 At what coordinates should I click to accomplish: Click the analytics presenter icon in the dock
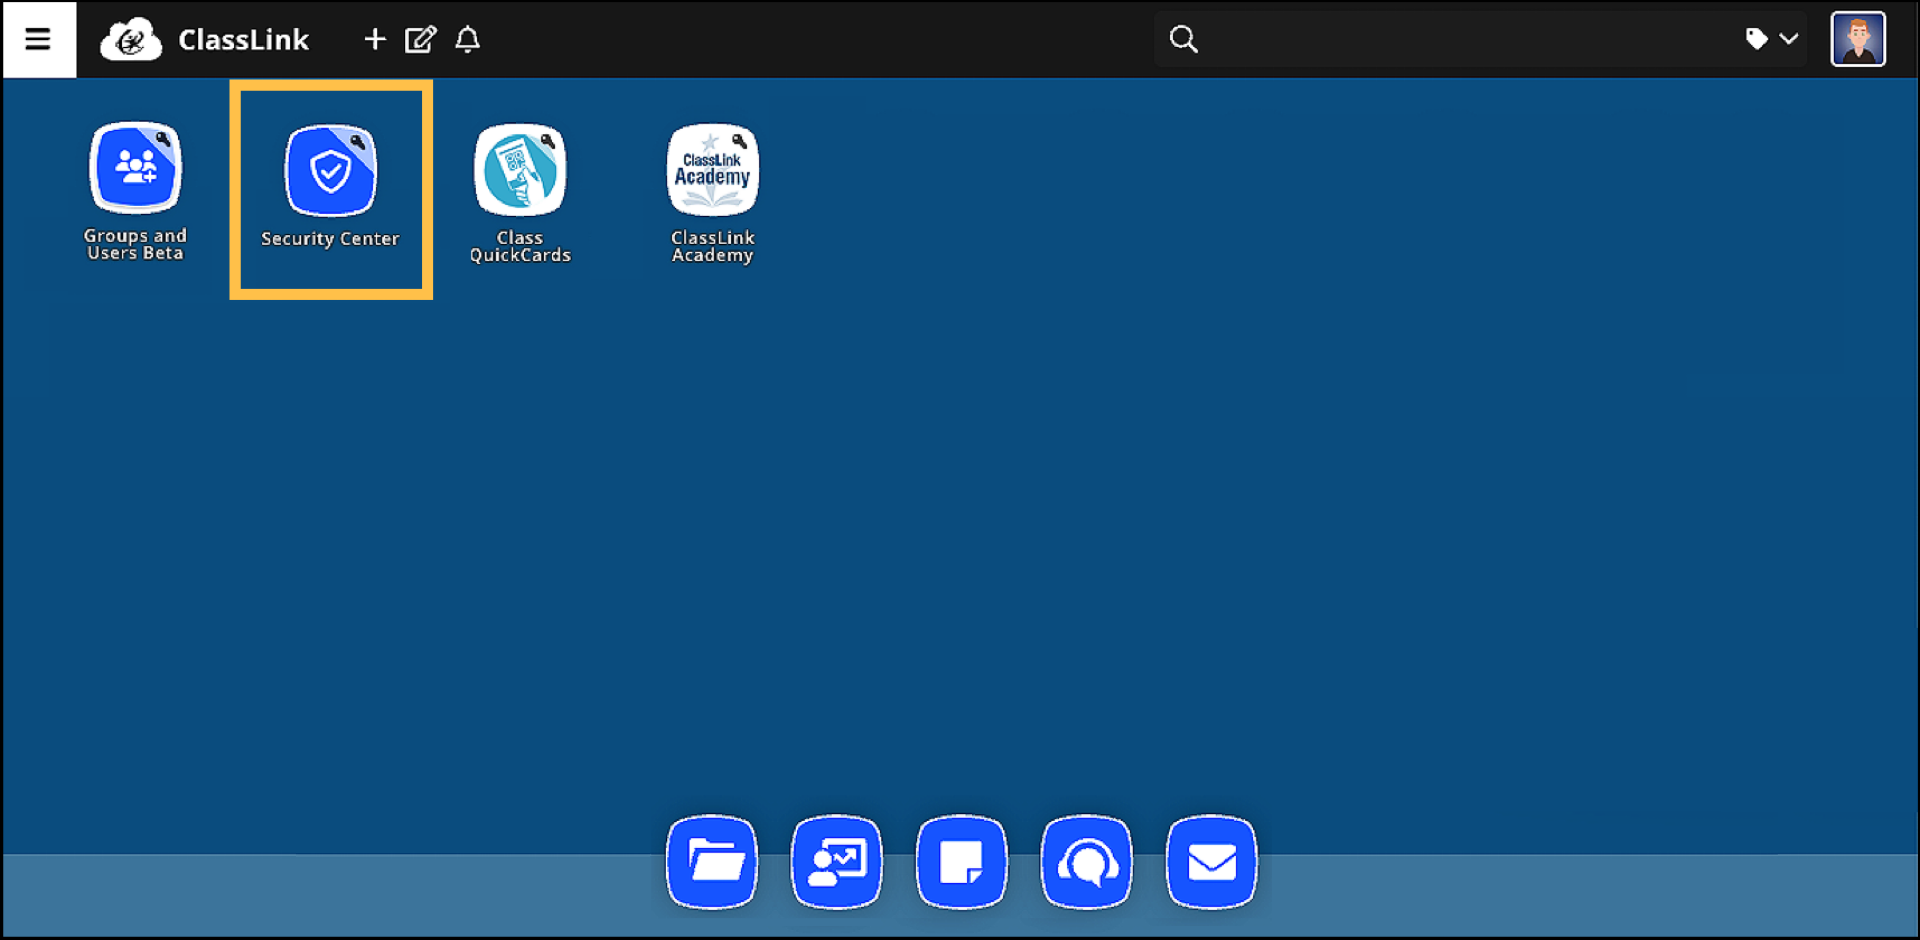click(x=836, y=861)
